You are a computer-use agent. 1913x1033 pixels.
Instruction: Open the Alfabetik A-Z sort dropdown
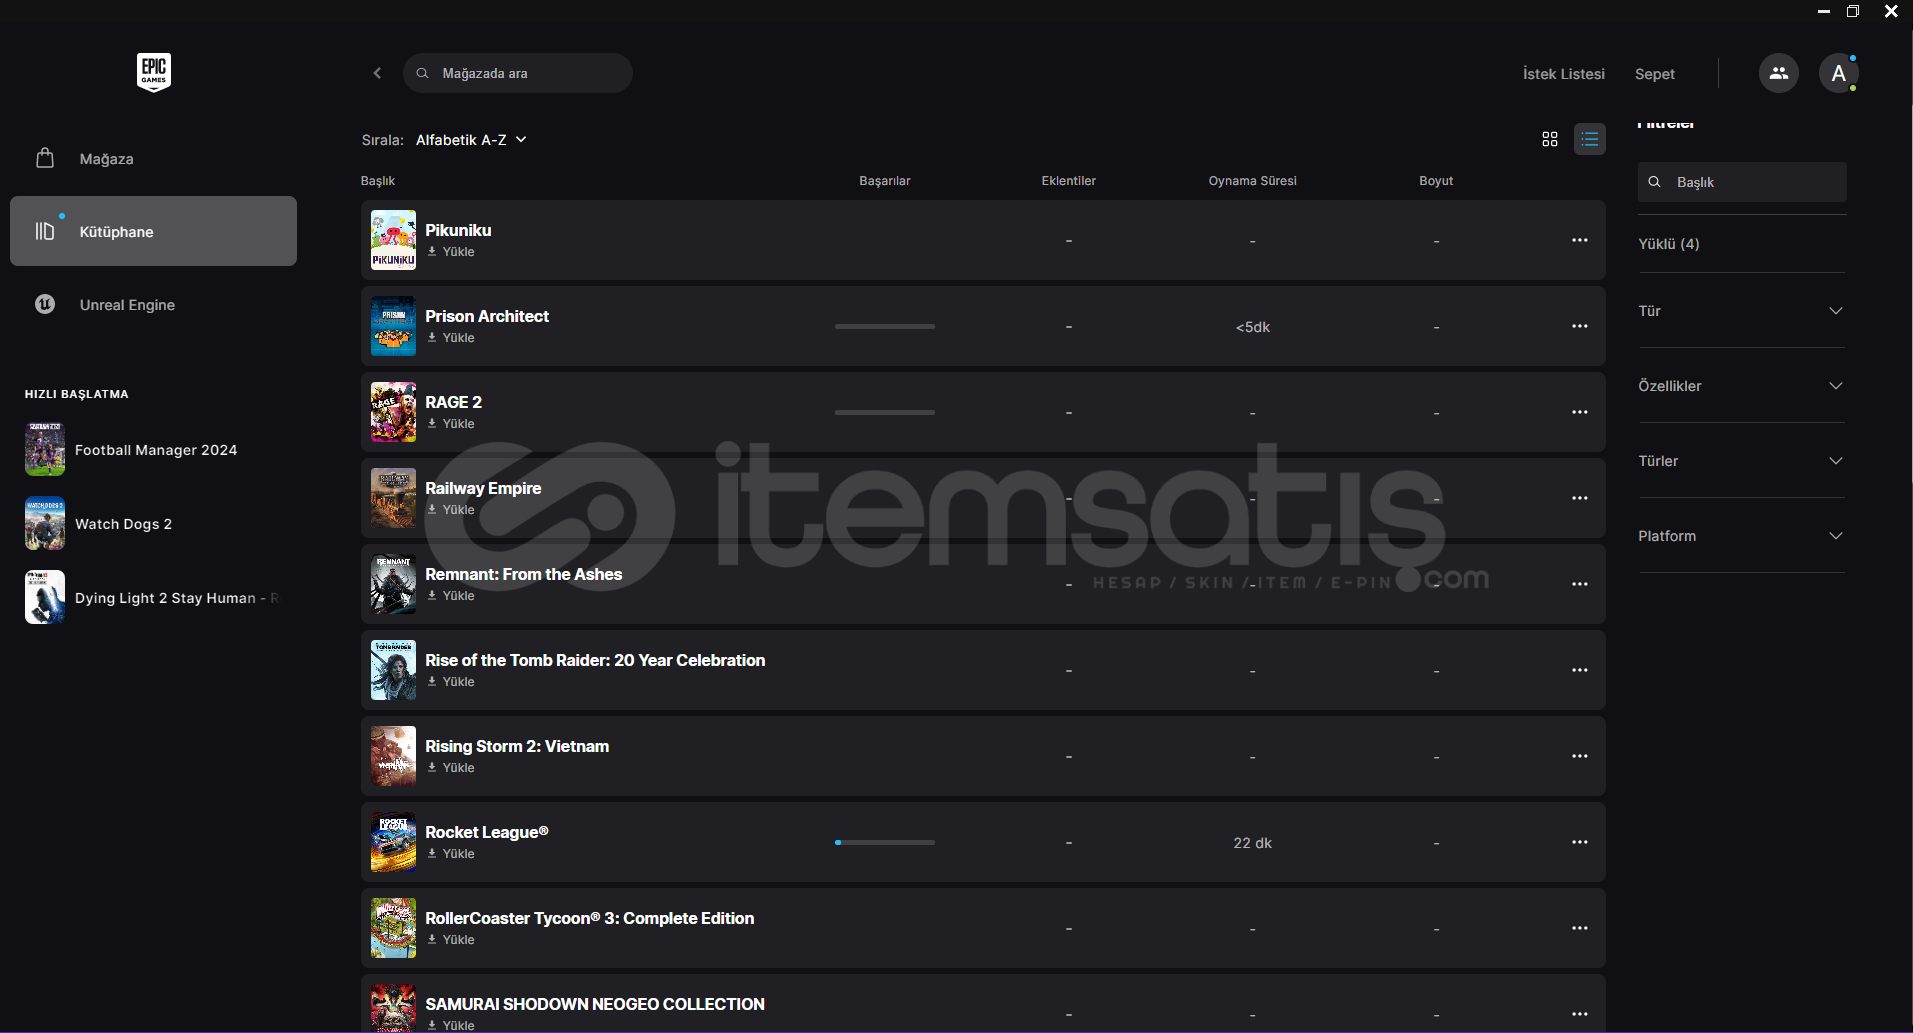[471, 140]
